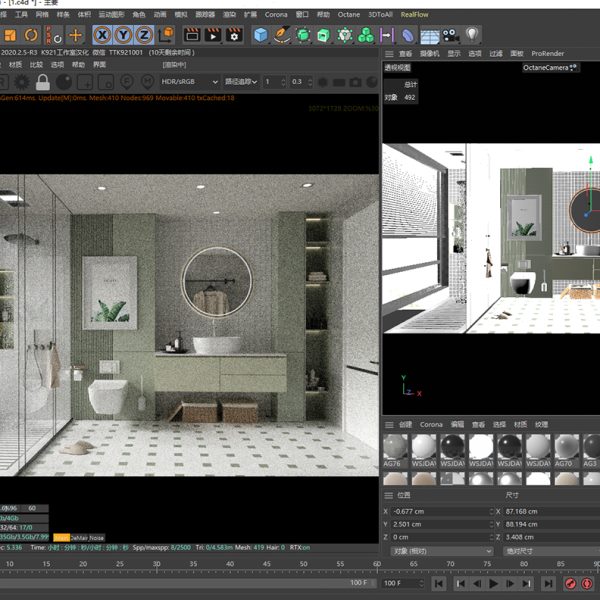The image size is (600, 600).
Task: Open the viewport ProRender menu
Action: pos(548,54)
